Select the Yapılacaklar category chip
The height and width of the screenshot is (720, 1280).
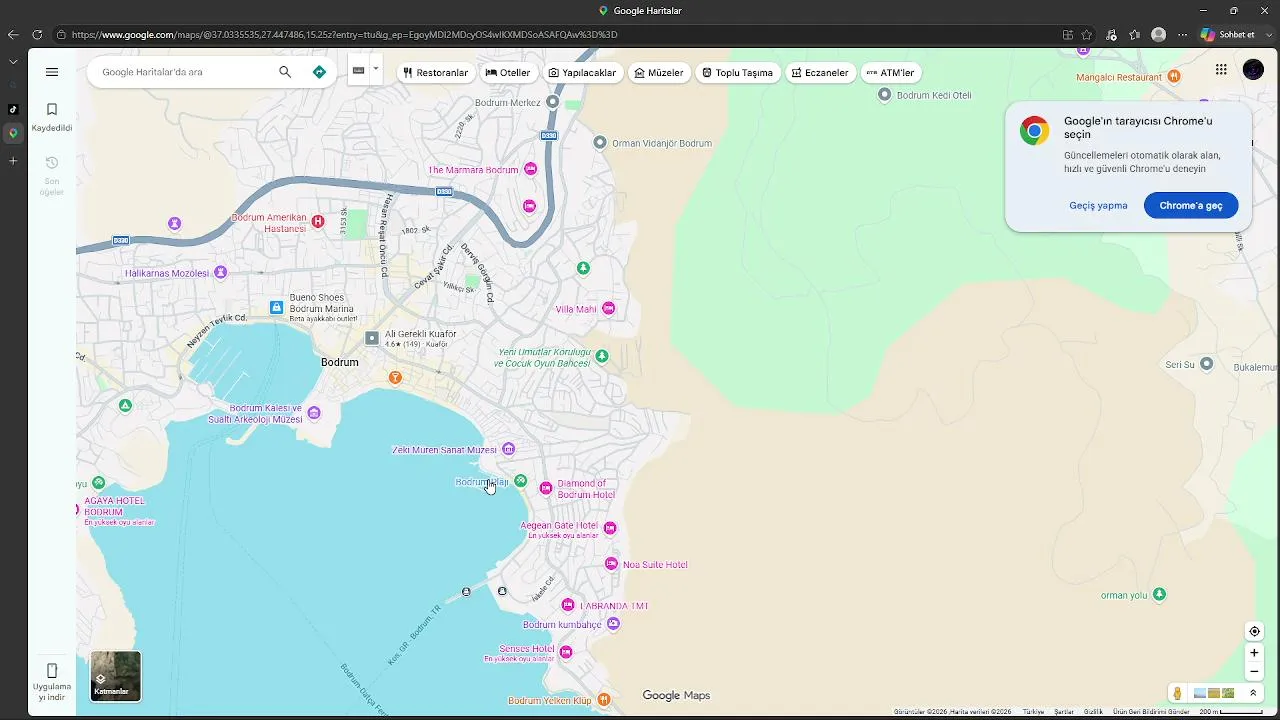click(x=582, y=72)
